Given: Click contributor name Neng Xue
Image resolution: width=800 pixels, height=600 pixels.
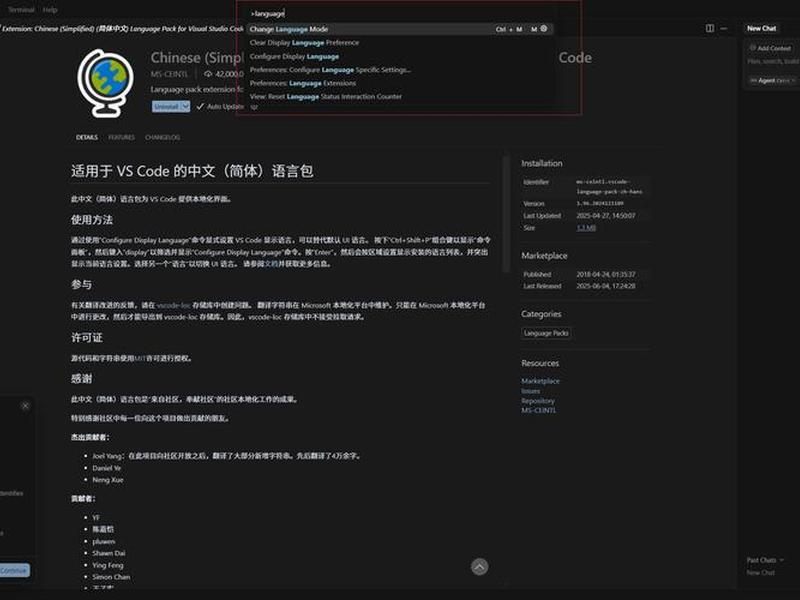Looking at the screenshot, I should 108,480.
